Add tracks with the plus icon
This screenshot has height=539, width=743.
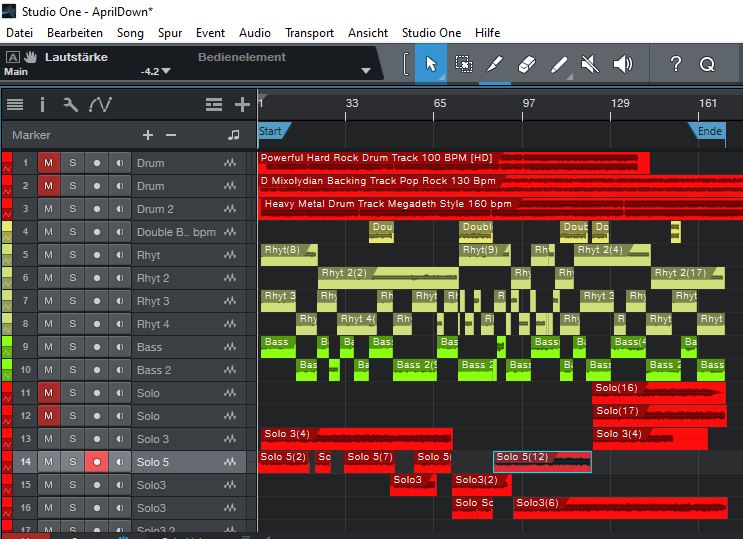(x=242, y=104)
